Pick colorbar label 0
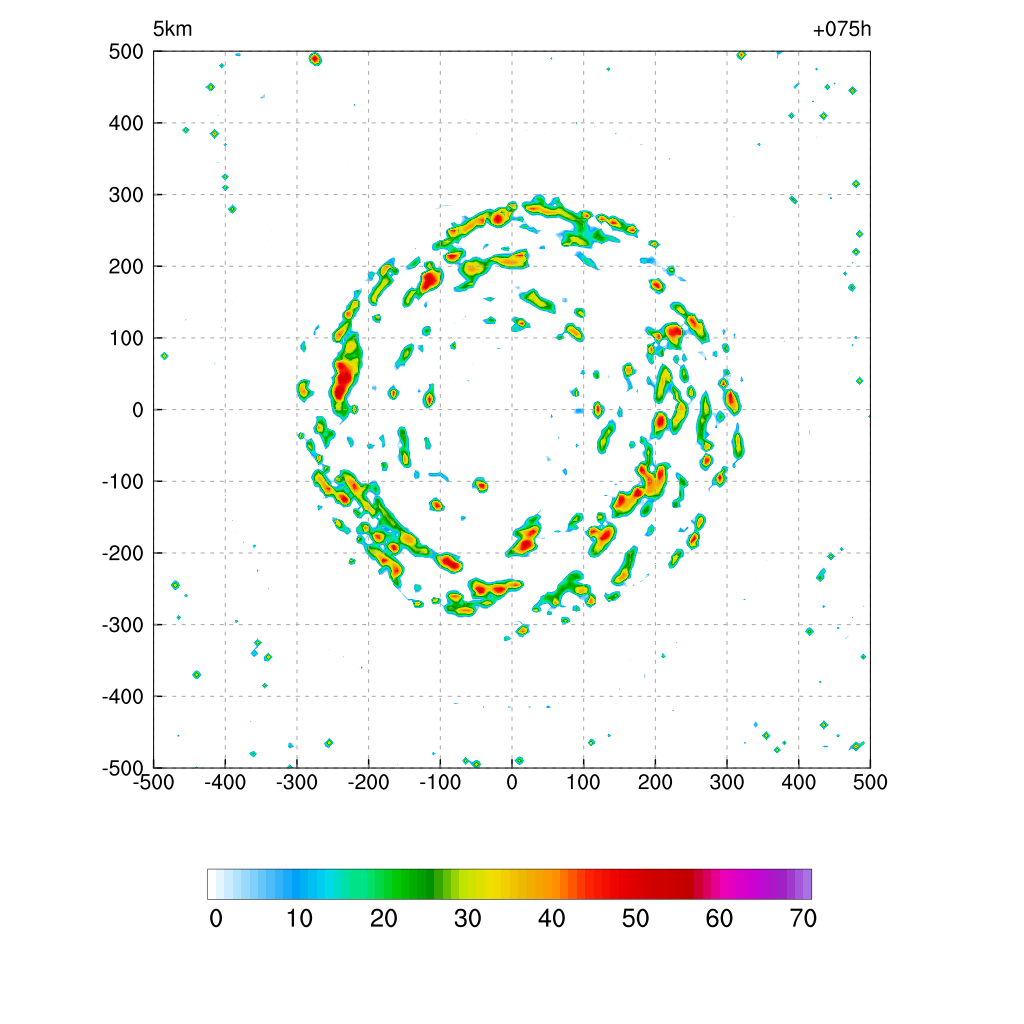1024x1024 pixels. [216, 919]
